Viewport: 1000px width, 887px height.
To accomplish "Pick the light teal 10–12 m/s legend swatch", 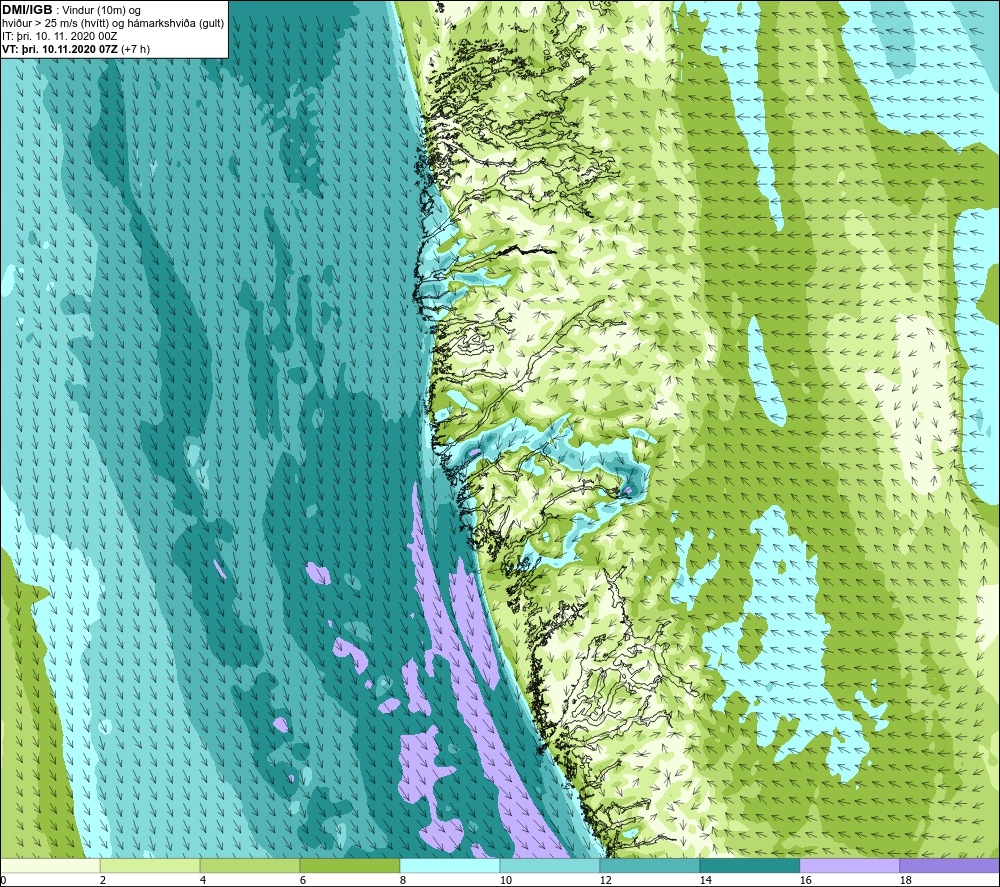I will tap(550, 866).
